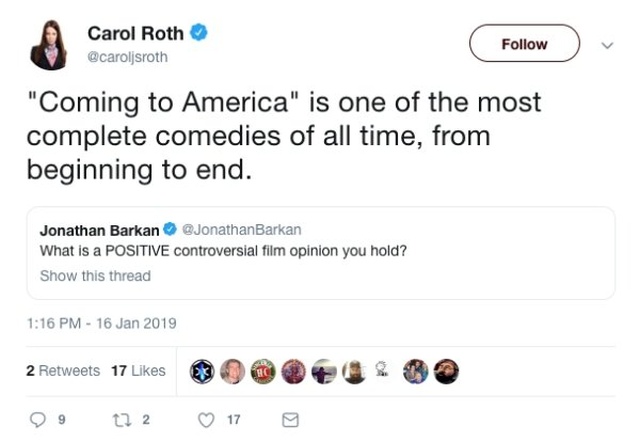View the 17 Likes list
640x442 pixels.
(x=138, y=371)
